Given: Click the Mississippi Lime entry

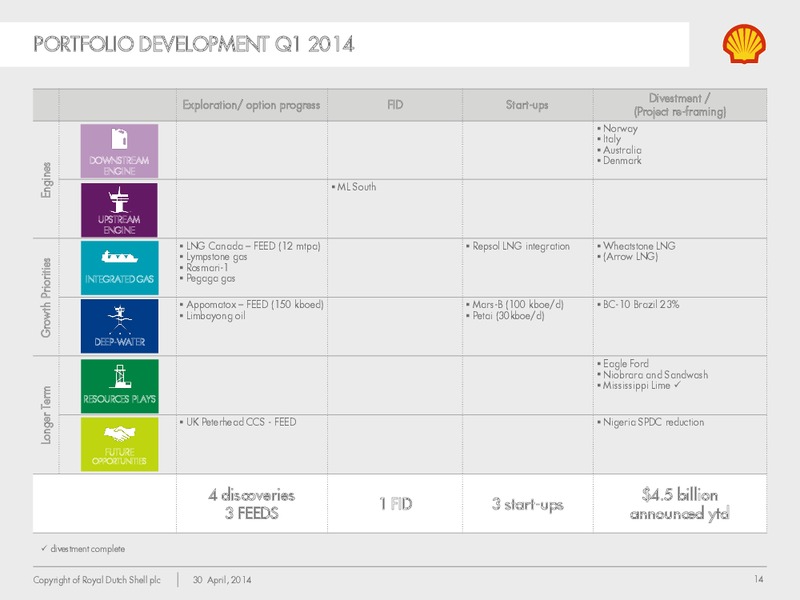Looking at the screenshot, I should (638, 385).
